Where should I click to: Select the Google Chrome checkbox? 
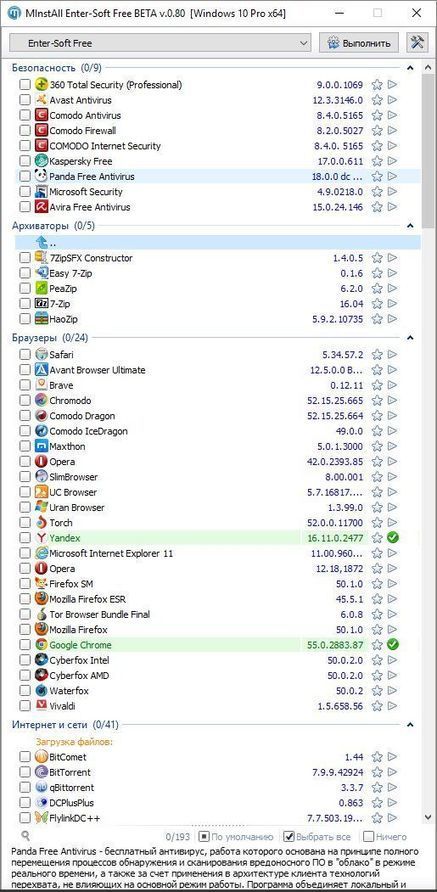(x=24, y=645)
